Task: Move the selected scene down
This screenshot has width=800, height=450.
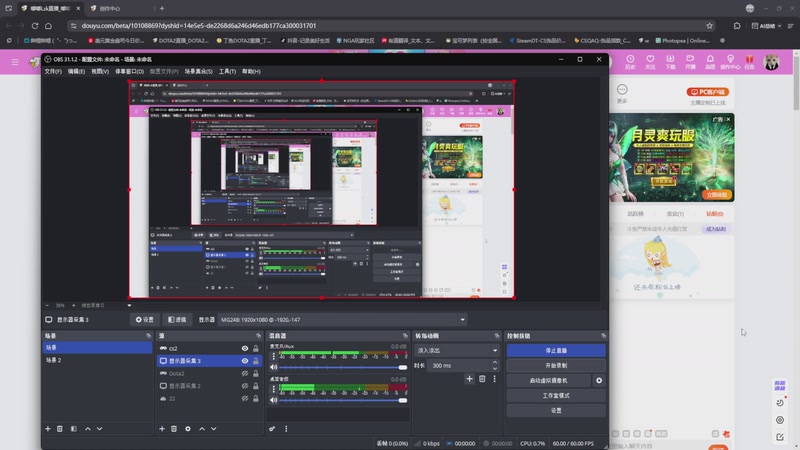Action: pyautogui.click(x=99, y=429)
